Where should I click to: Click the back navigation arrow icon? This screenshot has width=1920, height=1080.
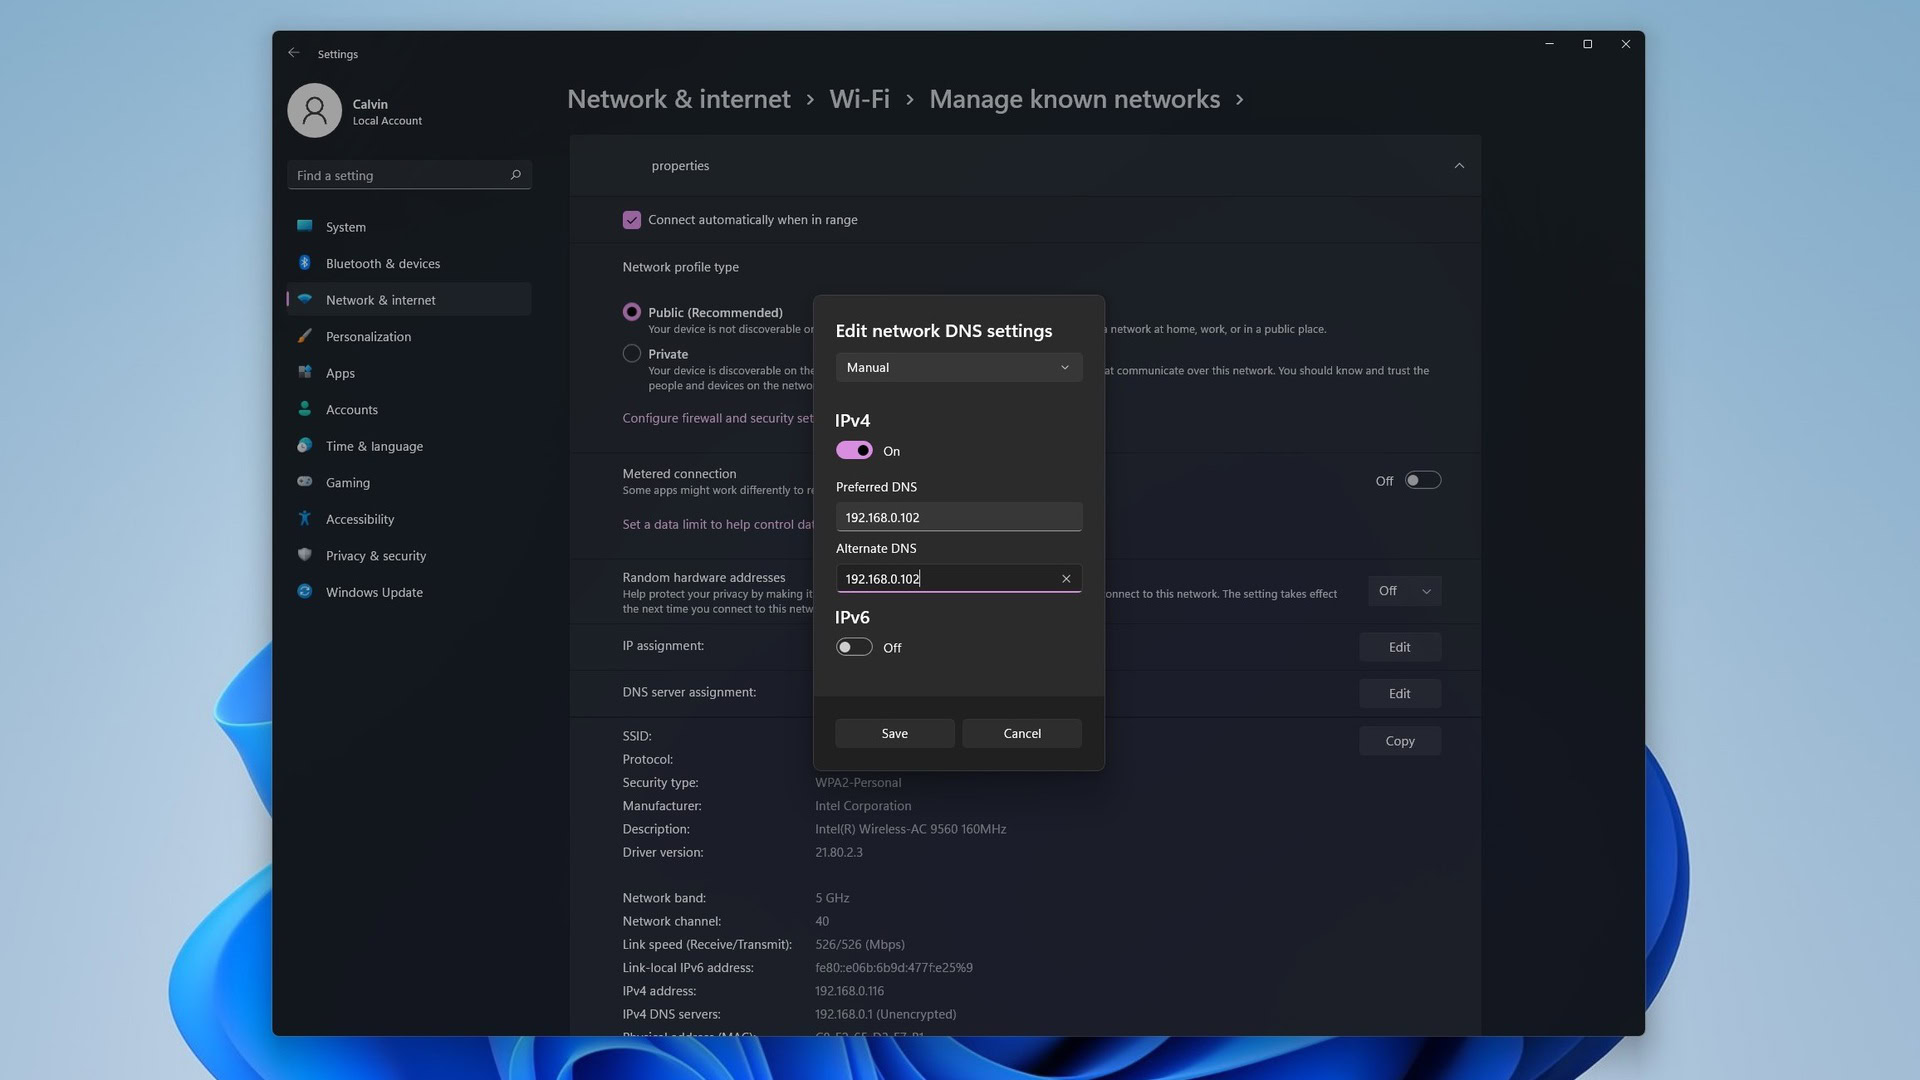click(293, 53)
